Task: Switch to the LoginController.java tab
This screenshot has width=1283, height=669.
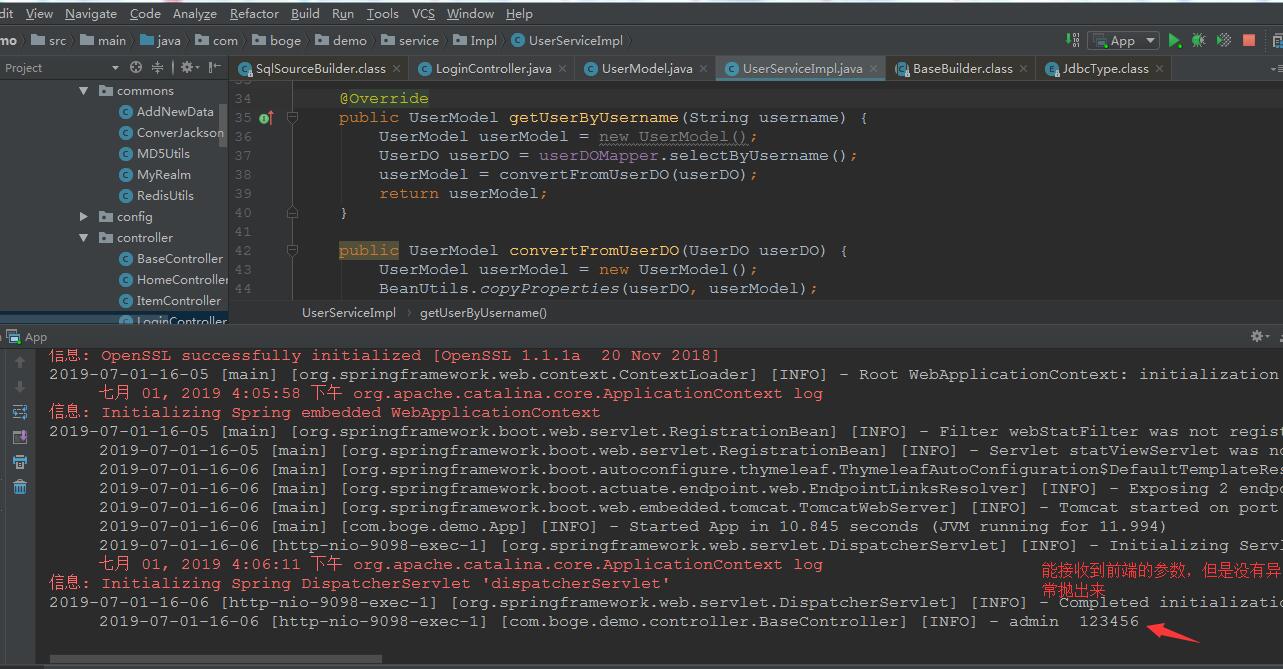Action: (494, 69)
